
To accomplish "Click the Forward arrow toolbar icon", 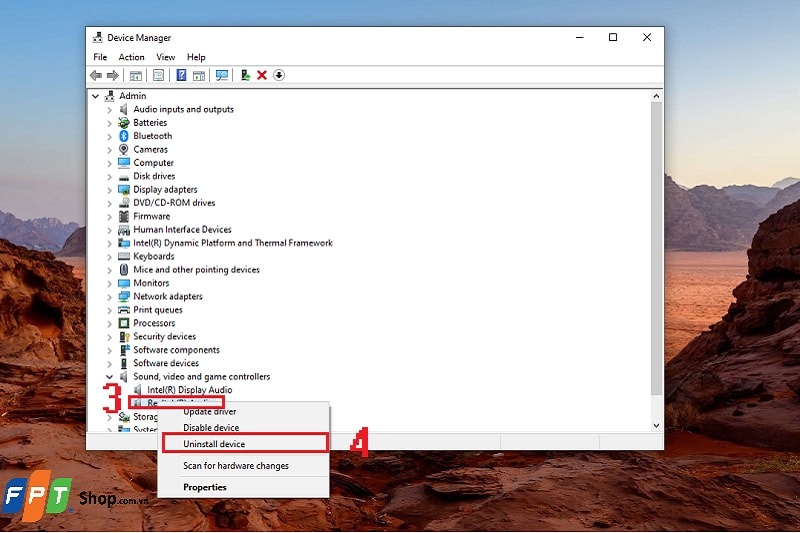I will (113, 75).
